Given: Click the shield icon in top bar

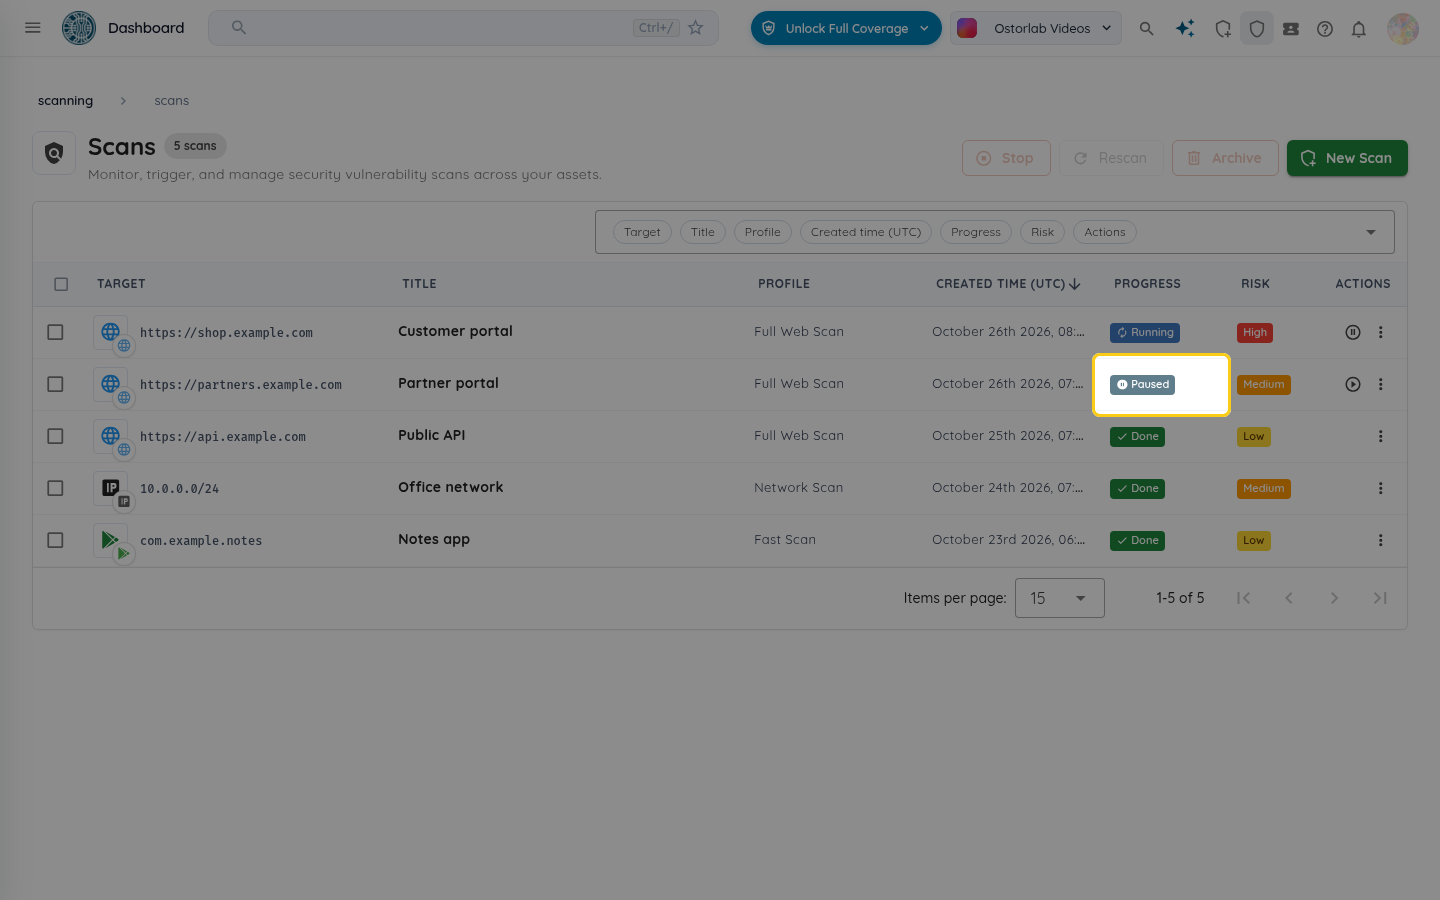Looking at the screenshot, I should [1257, 28].
